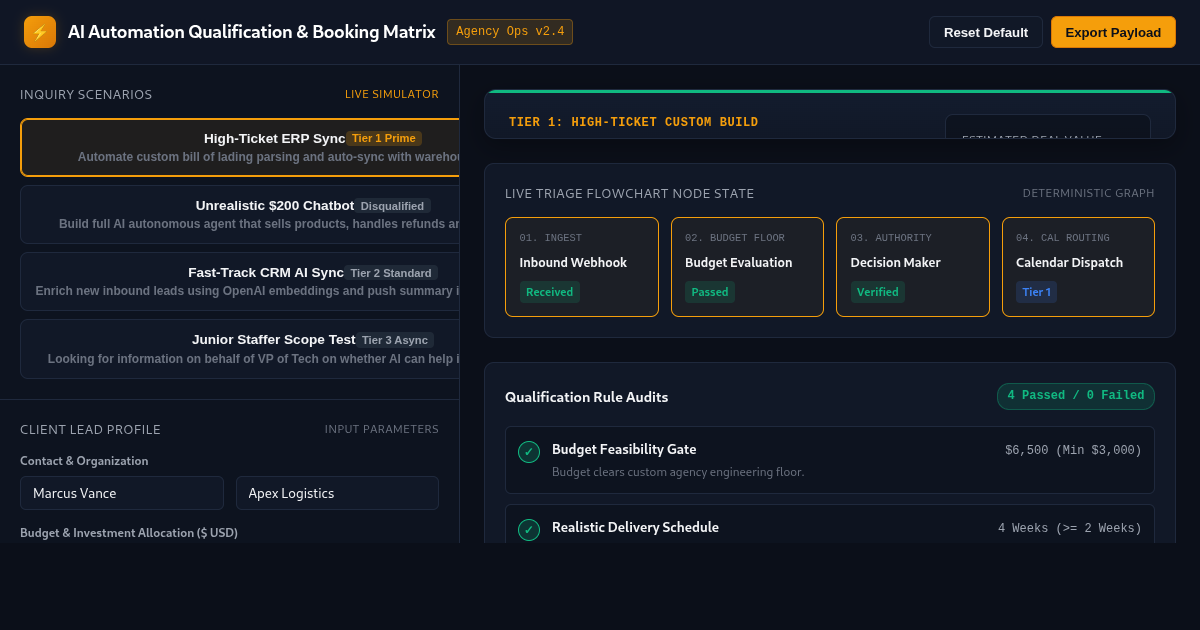
Task: Select the High-Ticket ERP Sync scenario
Action: [x=240, y=148]
